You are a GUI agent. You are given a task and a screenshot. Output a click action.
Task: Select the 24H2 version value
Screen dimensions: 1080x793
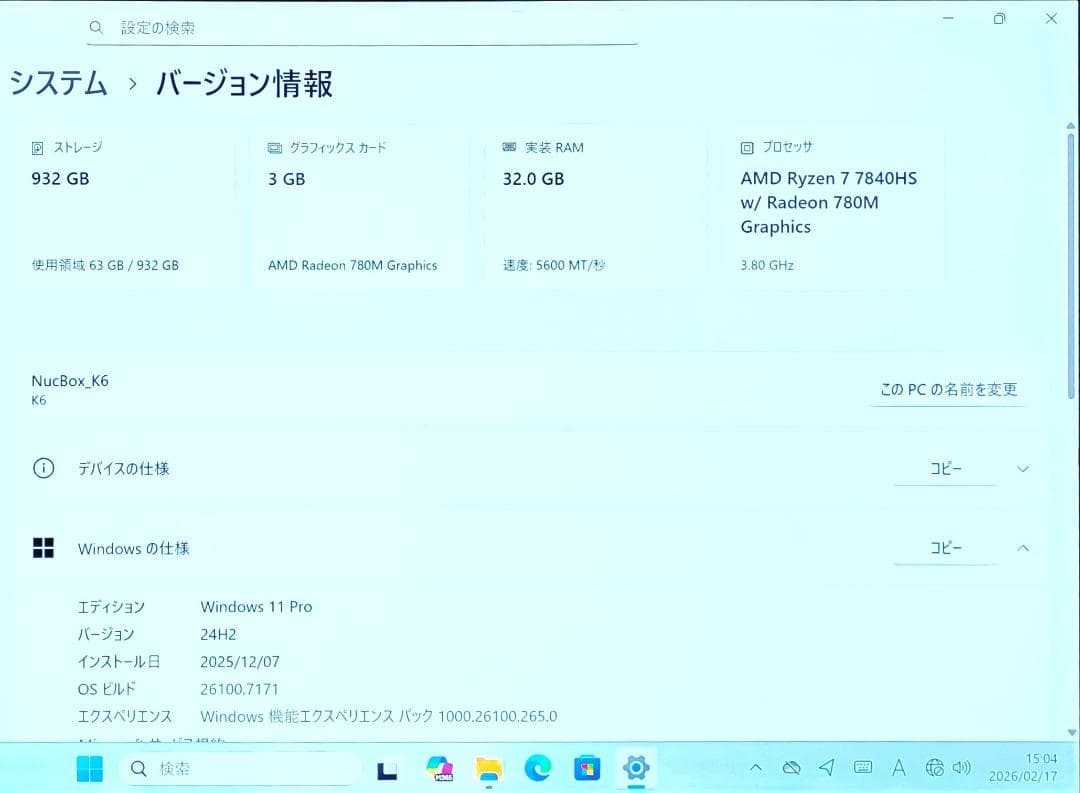[218, 635]
